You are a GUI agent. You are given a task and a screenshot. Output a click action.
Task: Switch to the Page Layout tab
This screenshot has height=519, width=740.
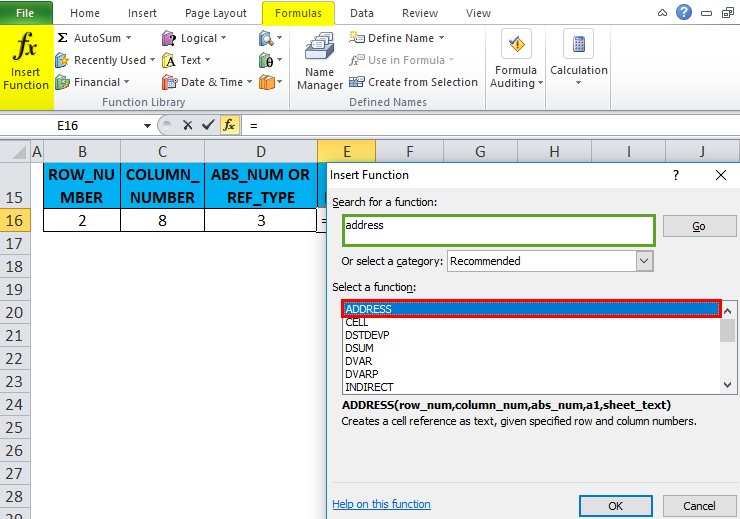(216, 13)
